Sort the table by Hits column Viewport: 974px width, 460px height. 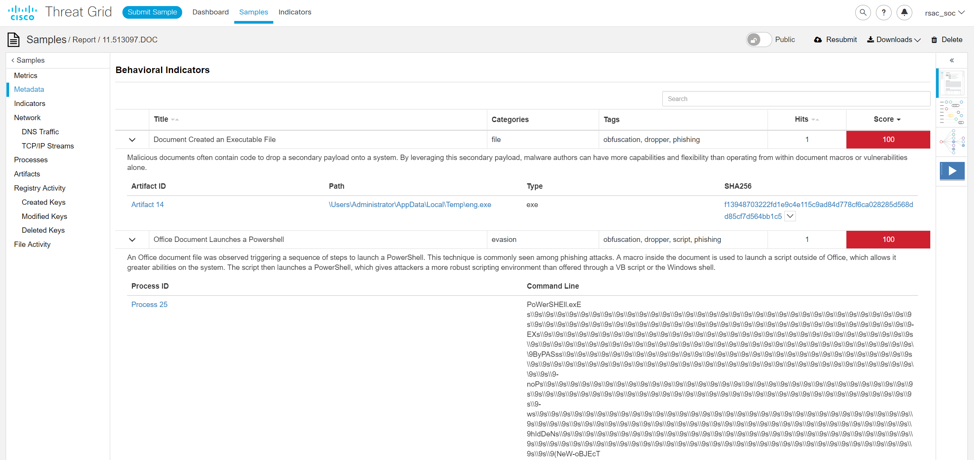pyautogui.click(x=806, y=120)
